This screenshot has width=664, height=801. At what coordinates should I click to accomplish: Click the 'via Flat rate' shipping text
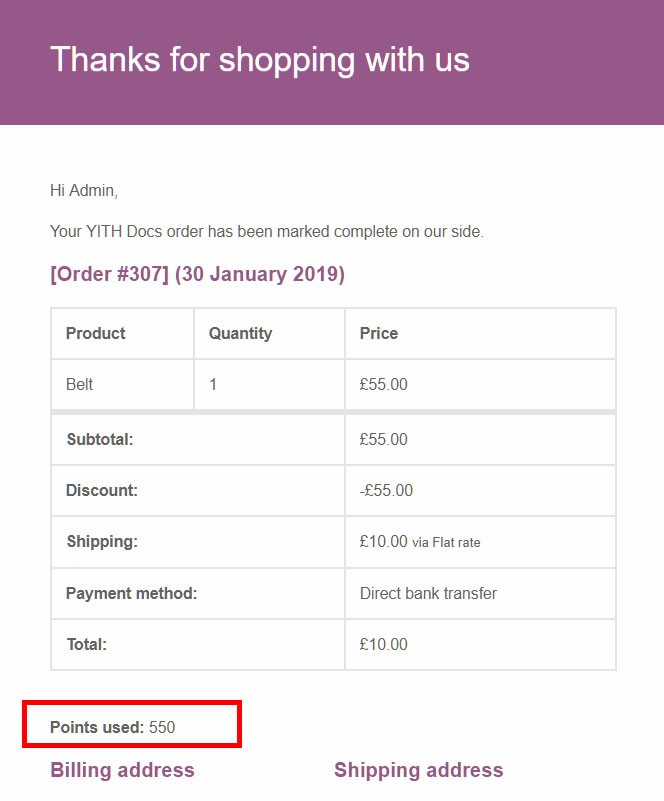point(446,543)
